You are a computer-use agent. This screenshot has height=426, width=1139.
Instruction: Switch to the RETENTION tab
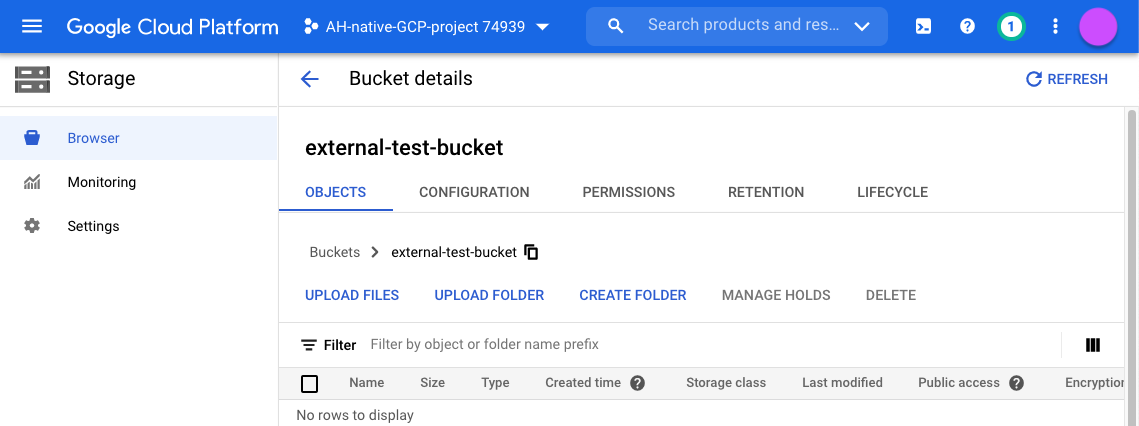[766, 193]
